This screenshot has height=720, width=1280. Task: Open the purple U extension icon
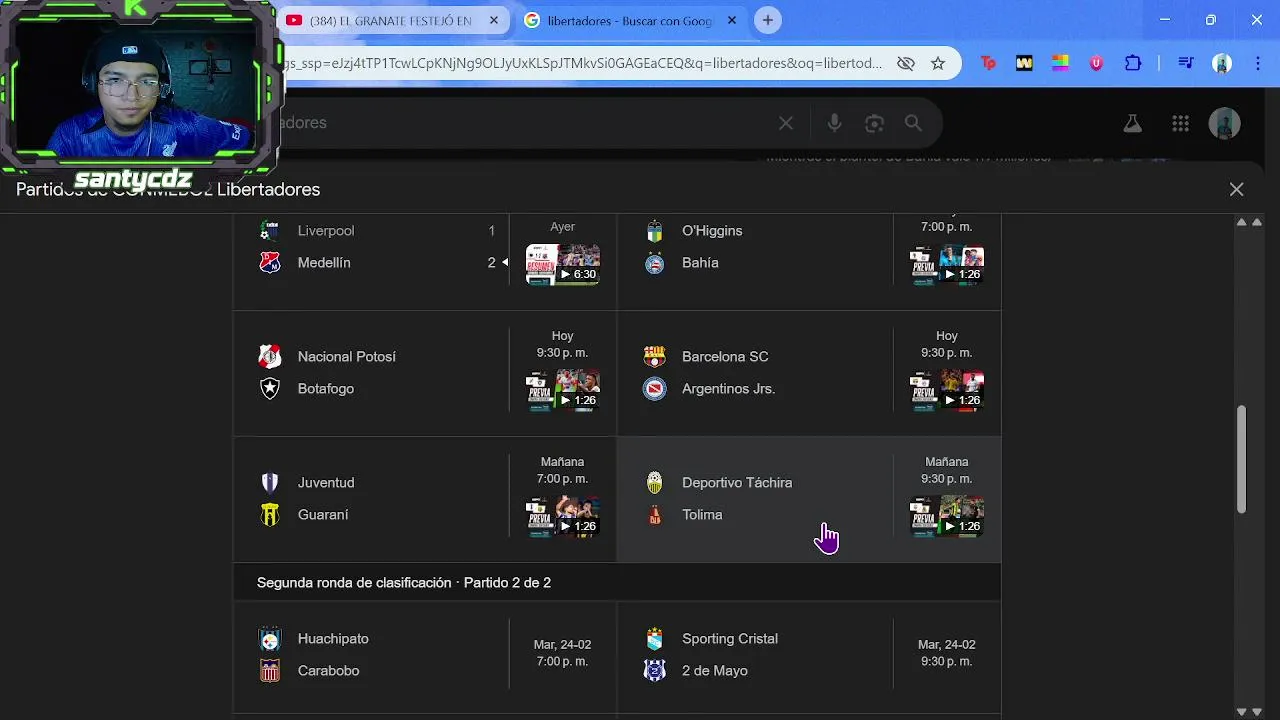(x=1096, y=63)
